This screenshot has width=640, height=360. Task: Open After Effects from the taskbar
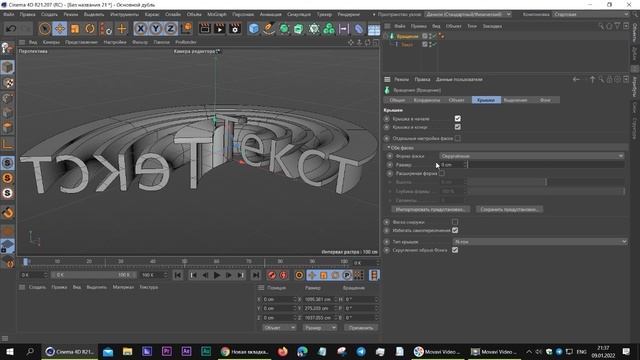pyautogui.click(x=186, y=351)
